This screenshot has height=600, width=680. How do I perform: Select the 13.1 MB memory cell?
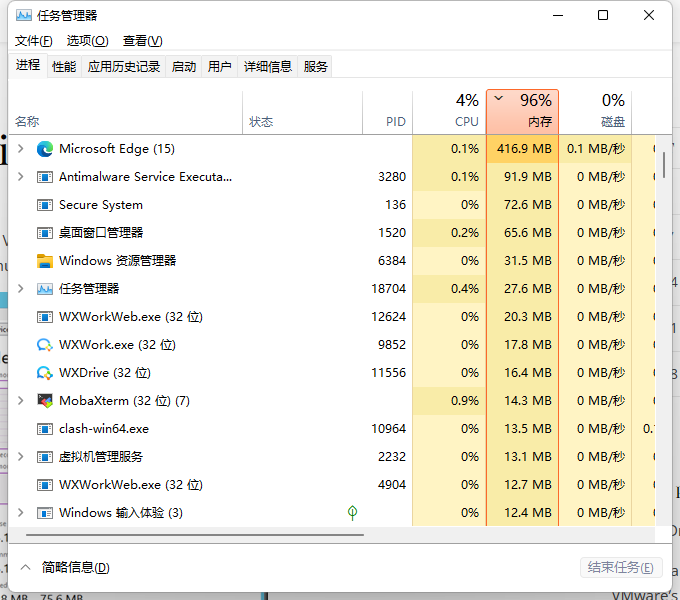(x=523, y=457)
